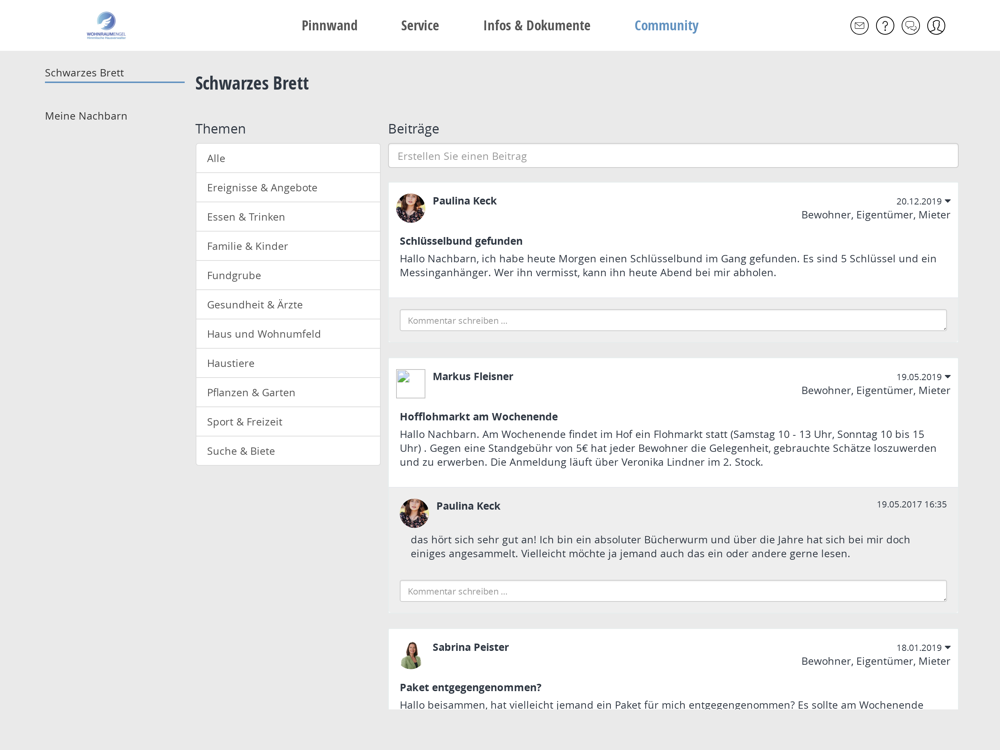Expand dropdown arrow next to 18.01.2019

tap(947, 647)
